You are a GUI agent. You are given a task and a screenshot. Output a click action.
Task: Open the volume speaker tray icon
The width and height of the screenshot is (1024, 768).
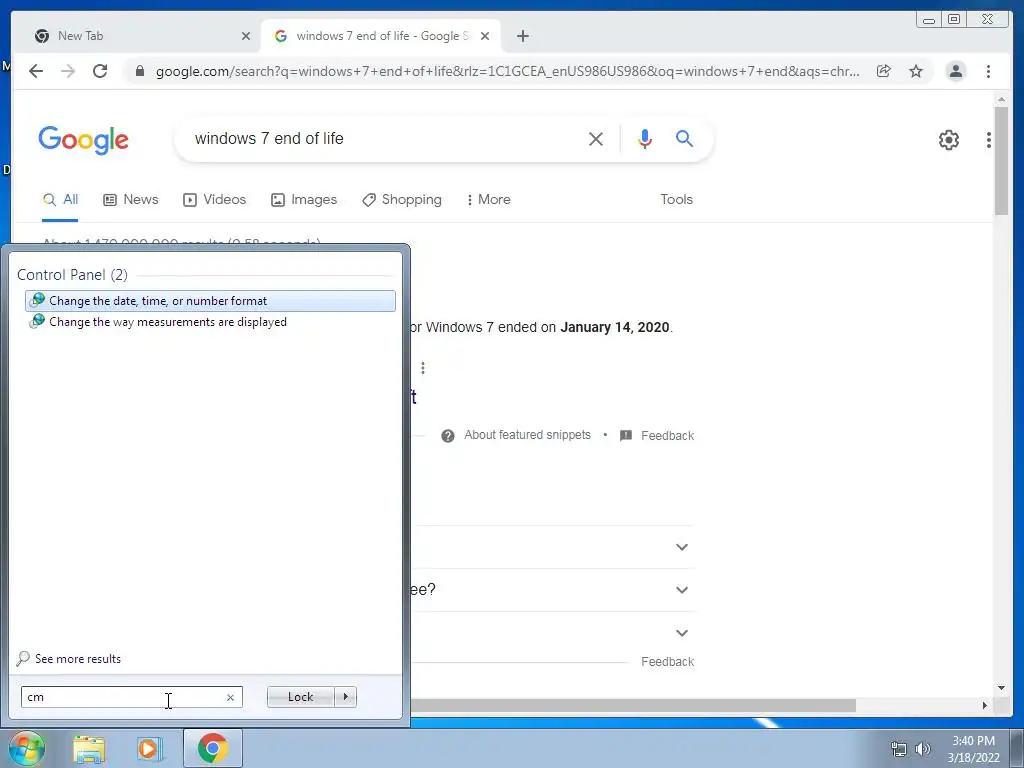coord(922,749)
